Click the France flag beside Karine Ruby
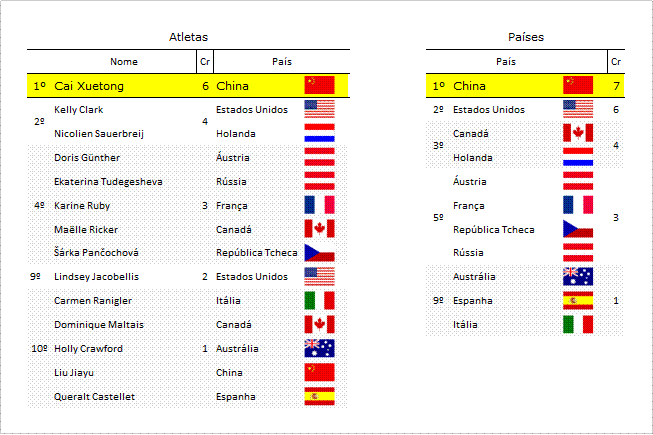Image resolution: width=653 pixels, height=435 pixels. click(319, 205)
